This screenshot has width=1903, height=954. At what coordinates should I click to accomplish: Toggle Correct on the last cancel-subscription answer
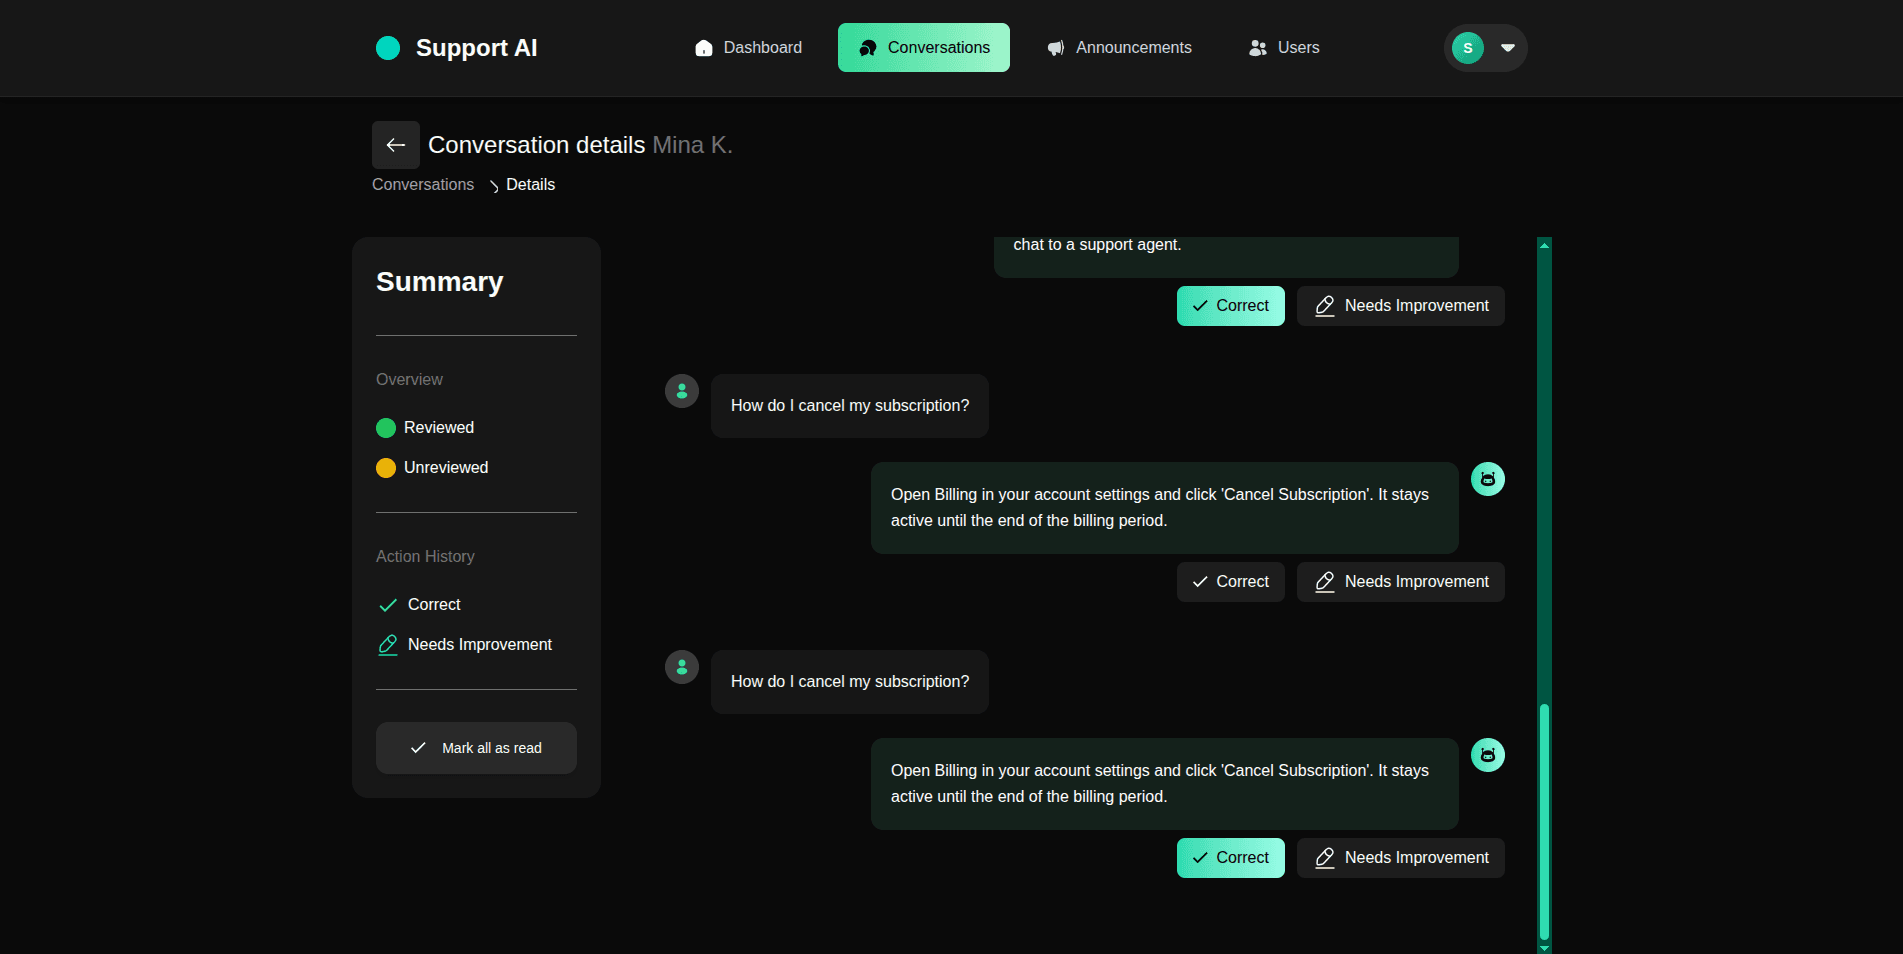tap(1231, 858)
